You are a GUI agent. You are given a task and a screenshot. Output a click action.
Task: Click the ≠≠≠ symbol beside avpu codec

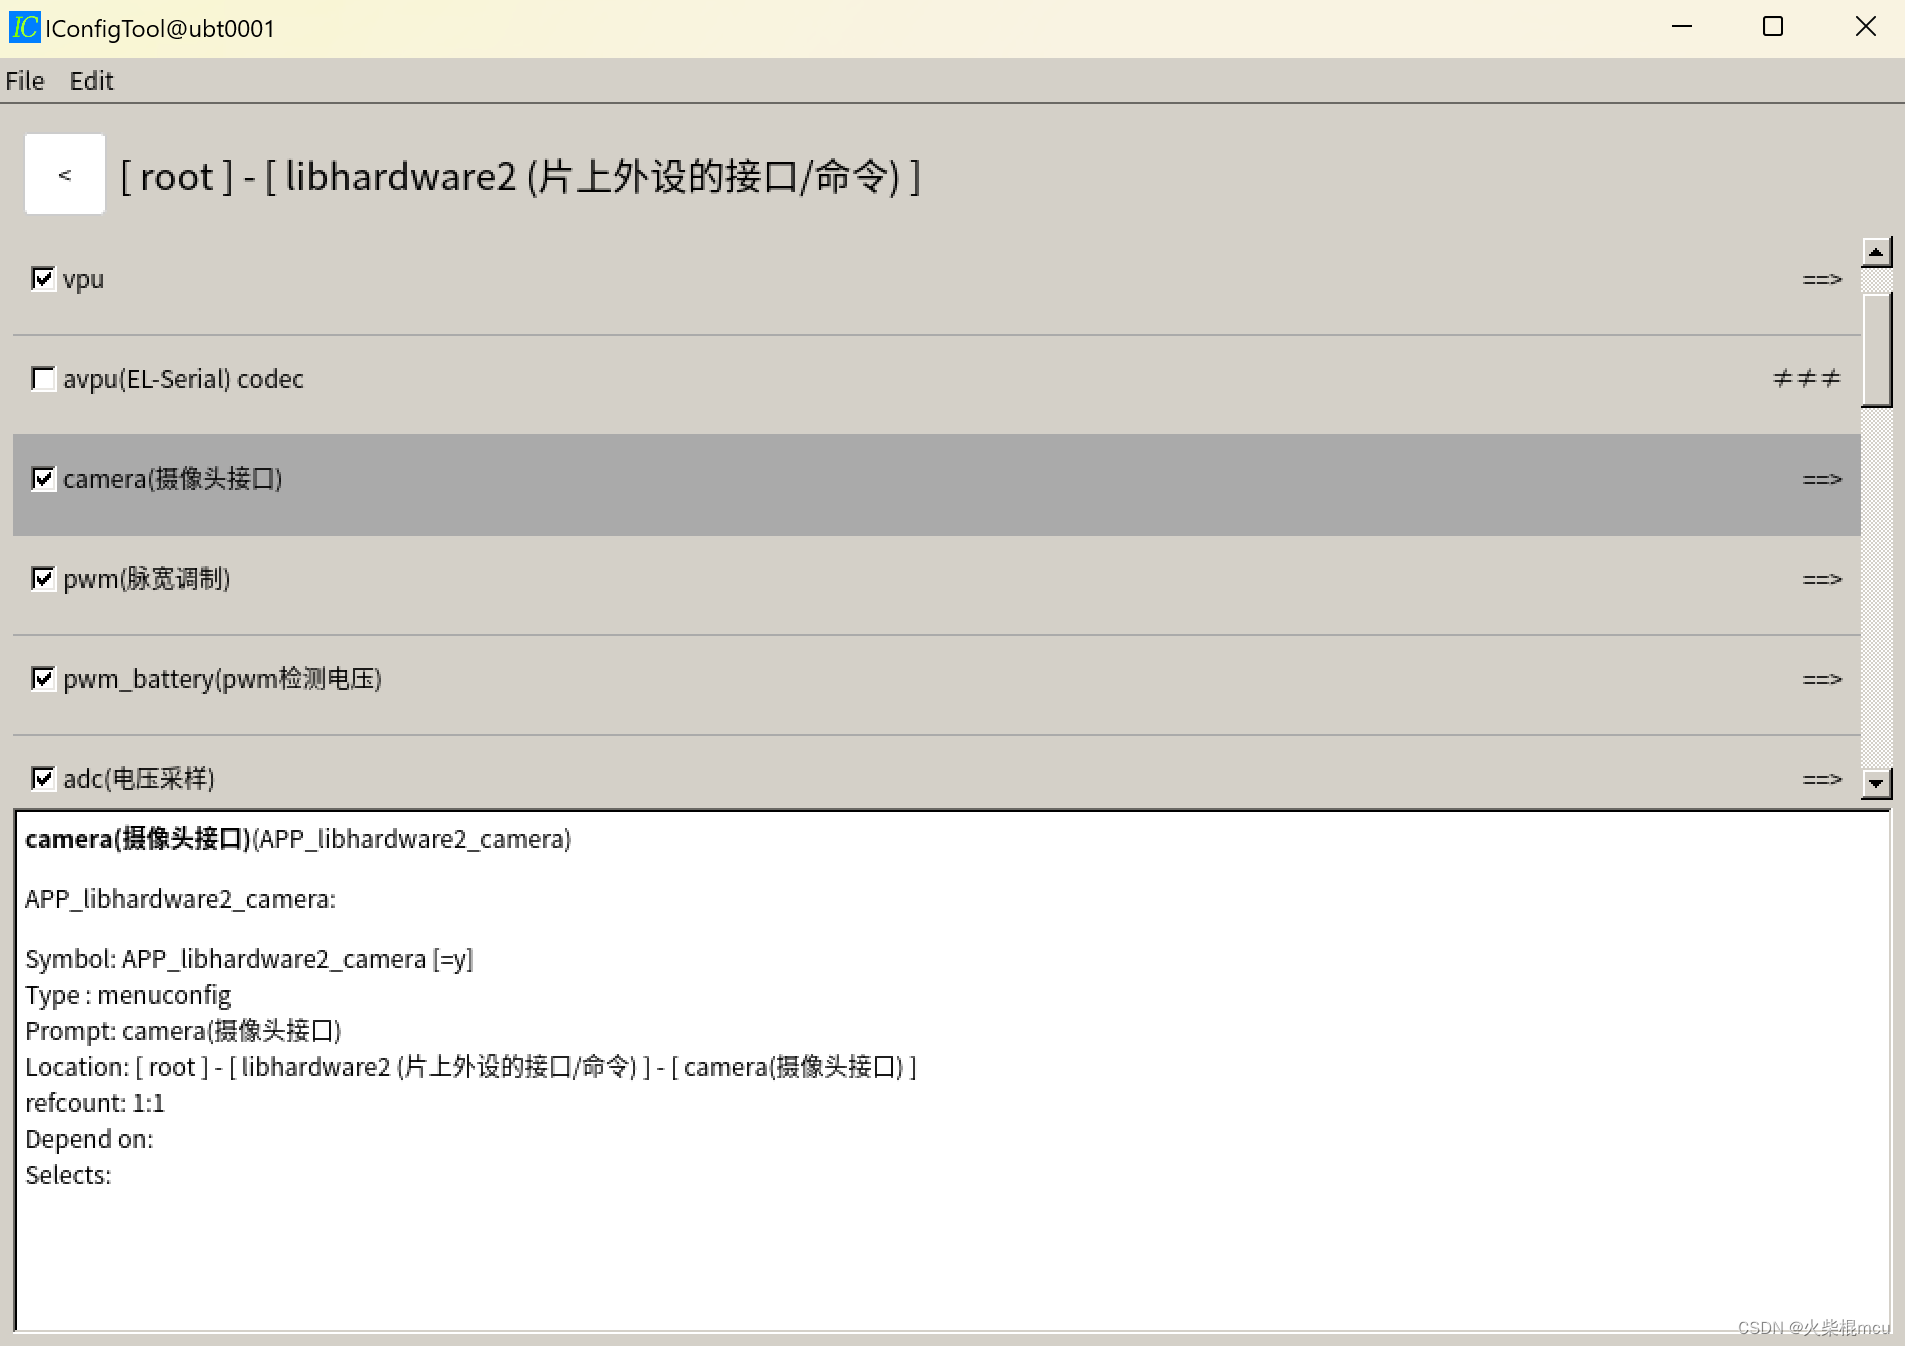point(1806,378)
